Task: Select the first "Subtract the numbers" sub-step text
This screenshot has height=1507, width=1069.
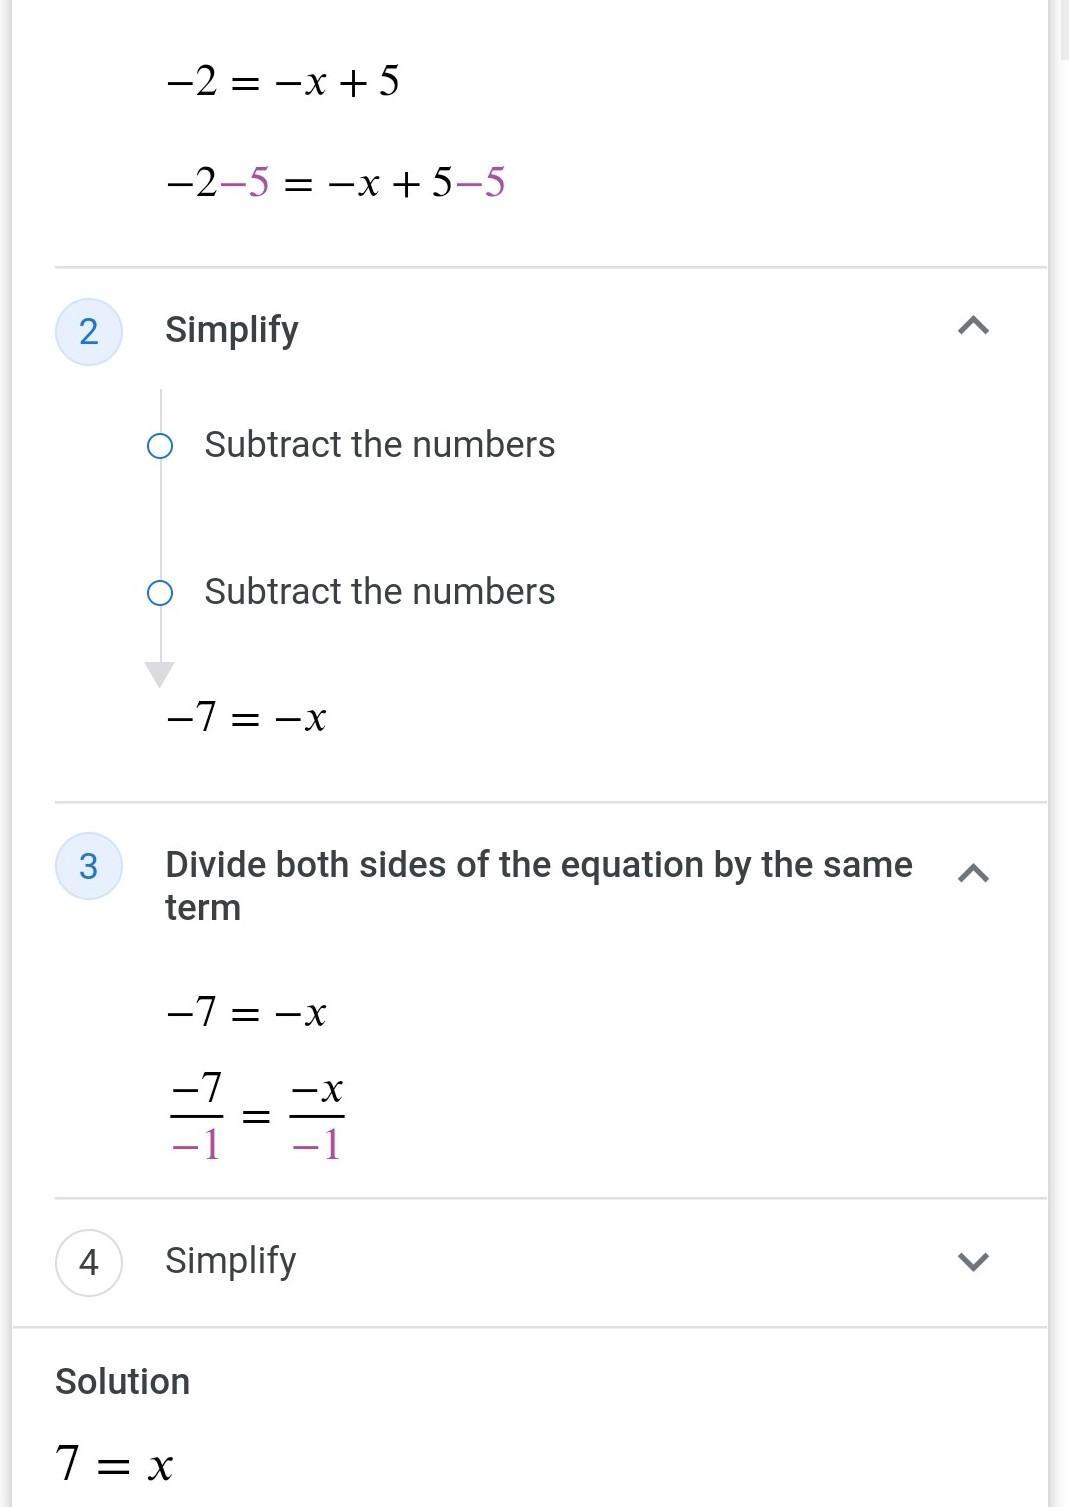Action: click(379, 445)
